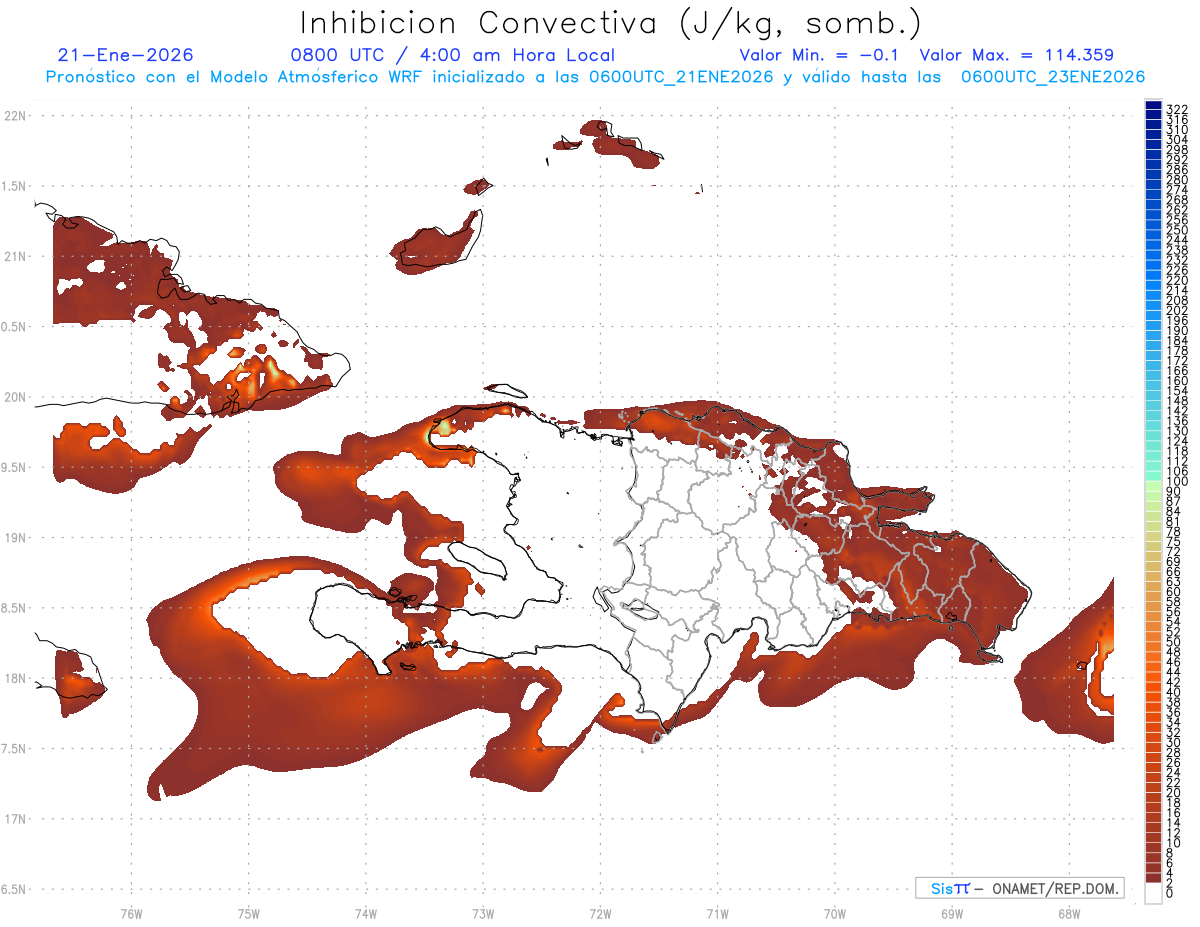The width and height of the screenshot is (1200, 927).
Task: Click the '0600UTC_23ENE2026' valid-until timestamp
Action: [1053, 77]
